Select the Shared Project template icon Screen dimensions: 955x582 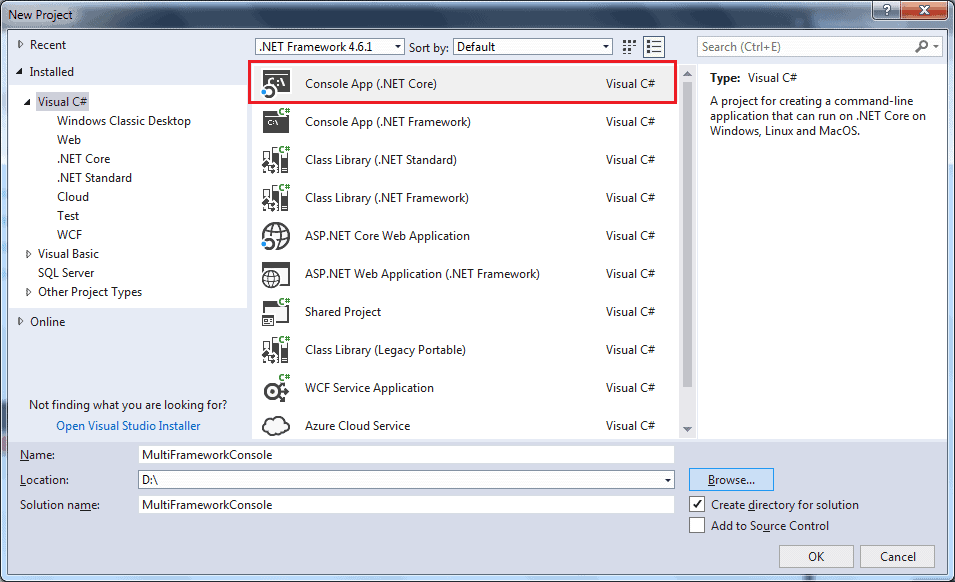(x=275, y=312)
